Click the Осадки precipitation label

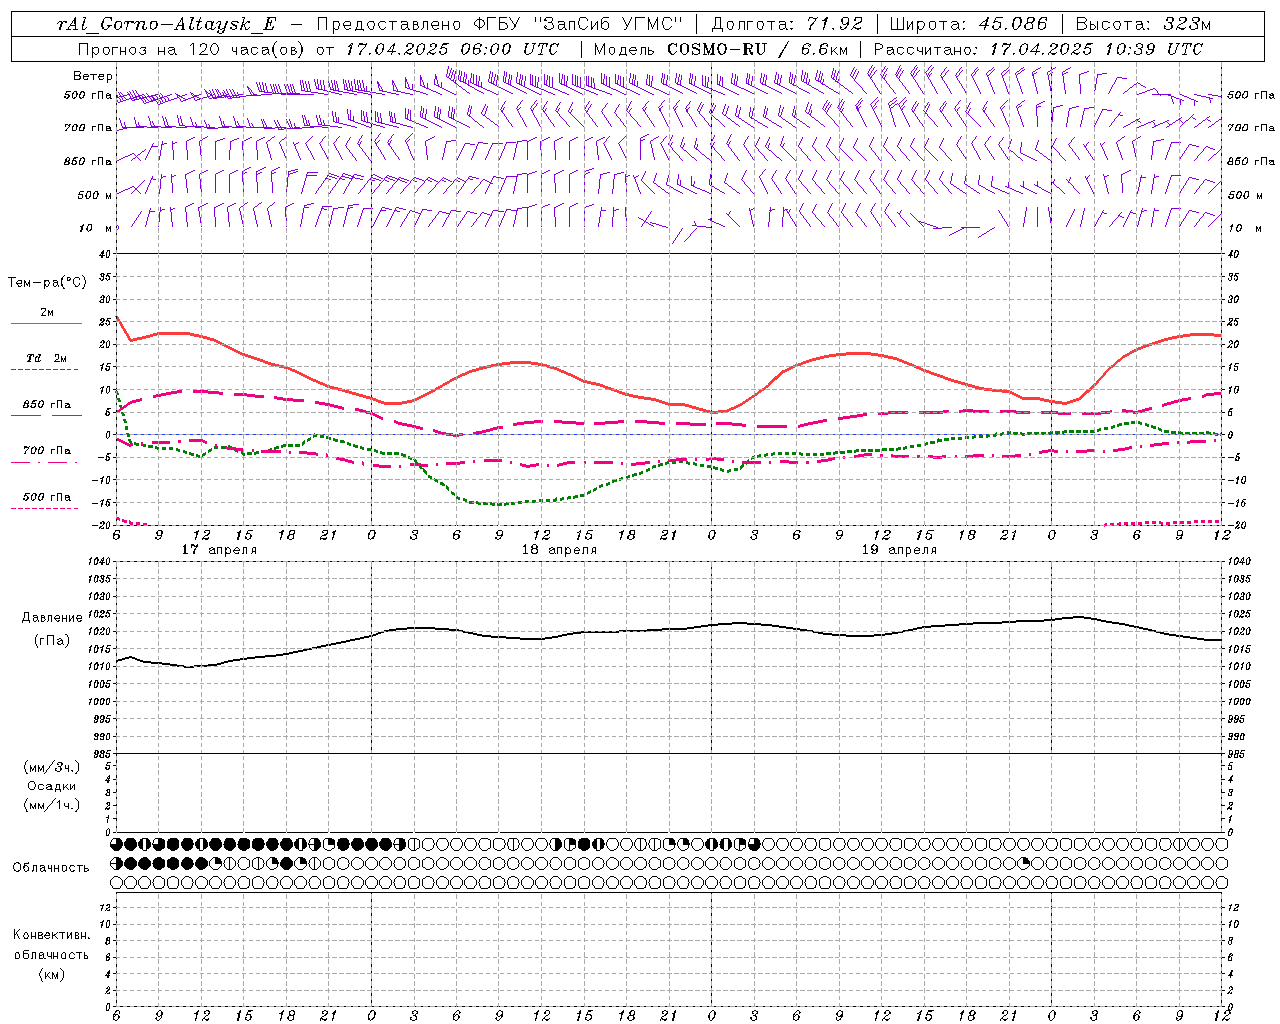(52, 786)
